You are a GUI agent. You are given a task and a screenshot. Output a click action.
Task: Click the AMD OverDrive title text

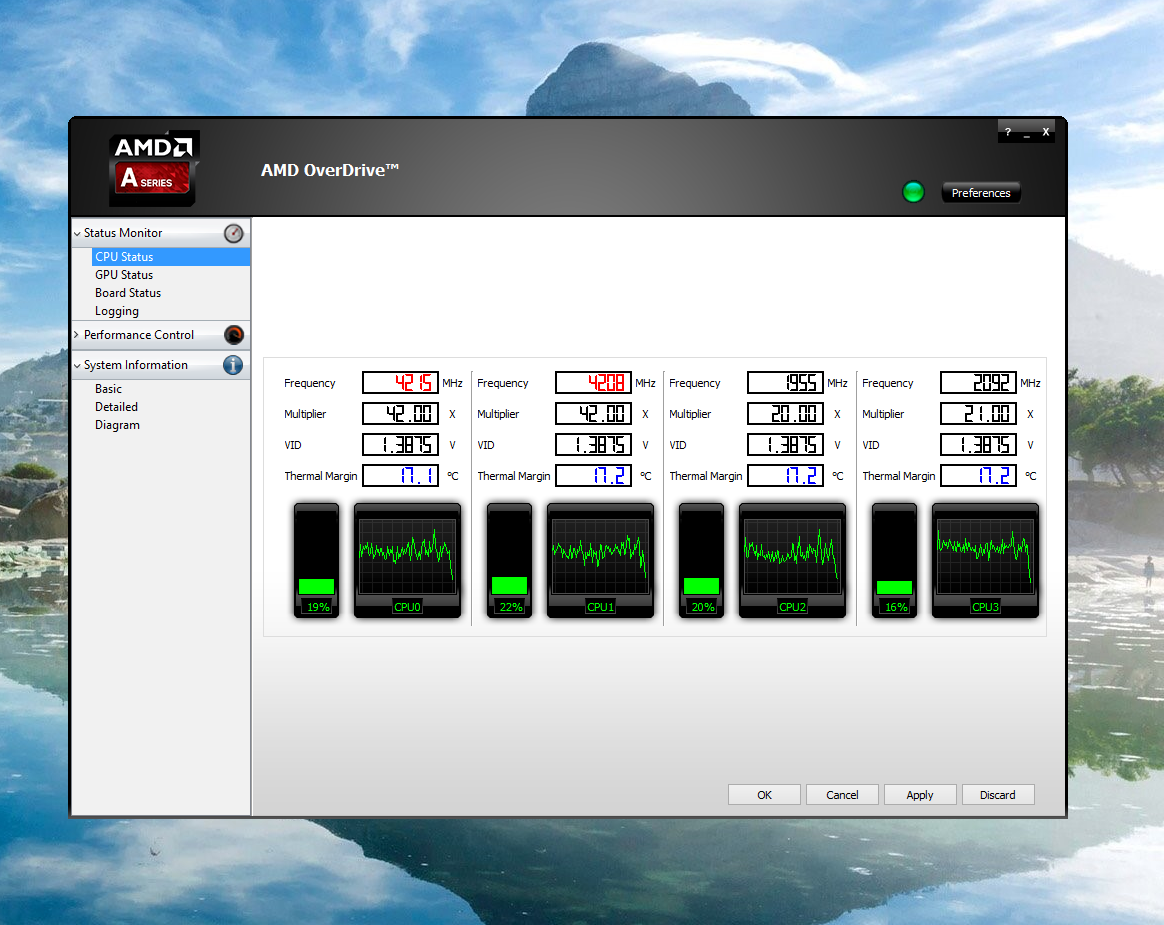pos(330,170)
